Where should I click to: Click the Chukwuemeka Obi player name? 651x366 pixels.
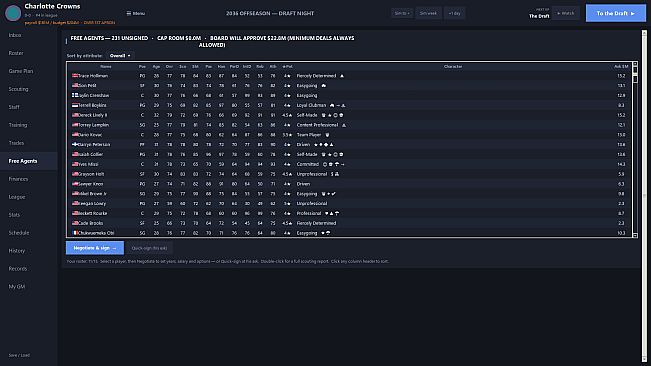[96, 233]
